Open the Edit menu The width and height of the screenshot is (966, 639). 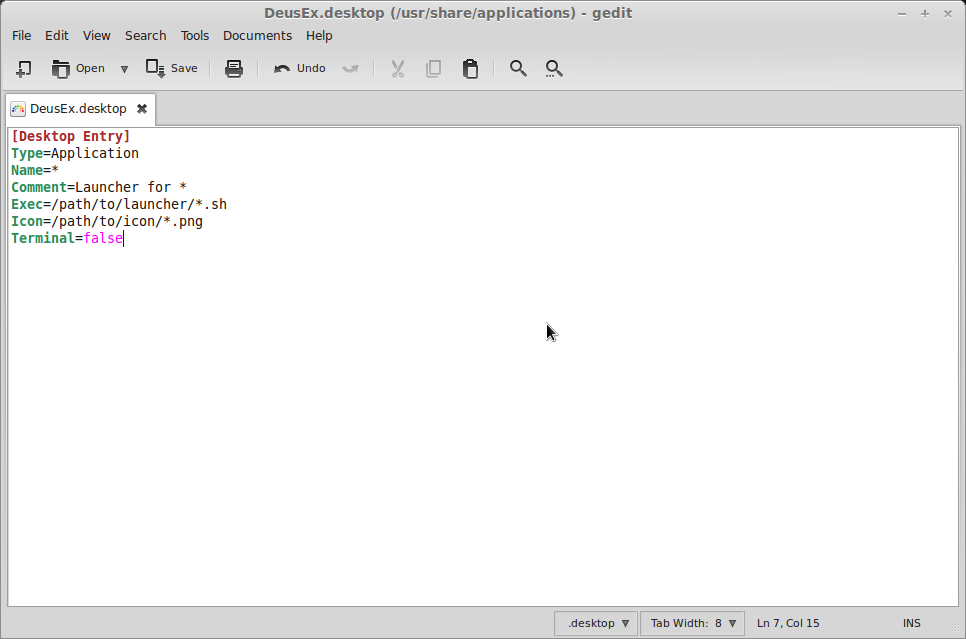coord(57,36)
